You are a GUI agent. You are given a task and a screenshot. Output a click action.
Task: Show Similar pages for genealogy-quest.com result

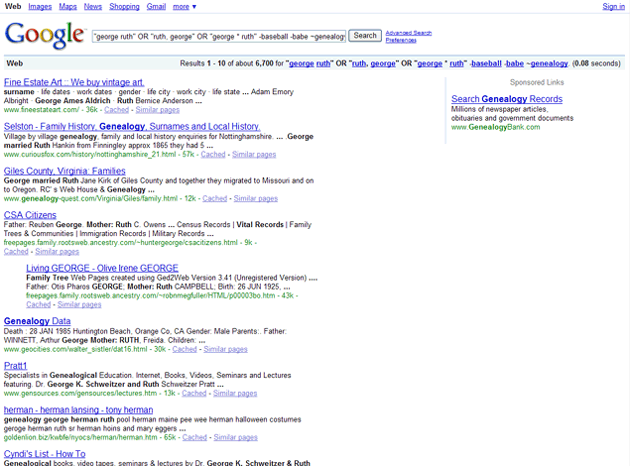(256, 198)
